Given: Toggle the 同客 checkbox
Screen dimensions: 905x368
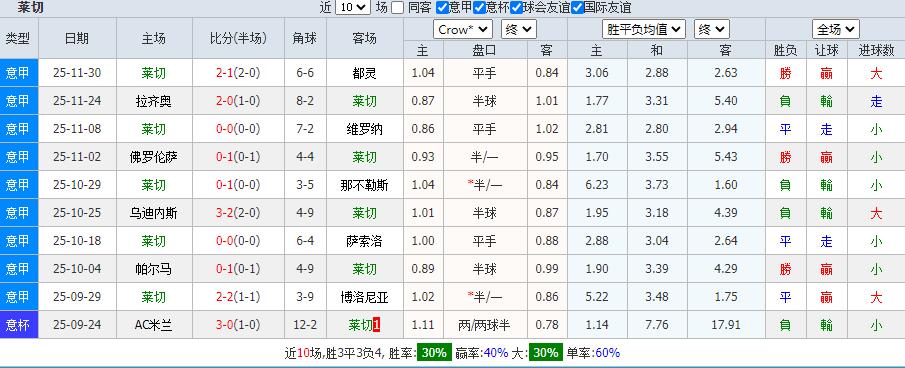Looking at the screenshot, I should point(398,7).
